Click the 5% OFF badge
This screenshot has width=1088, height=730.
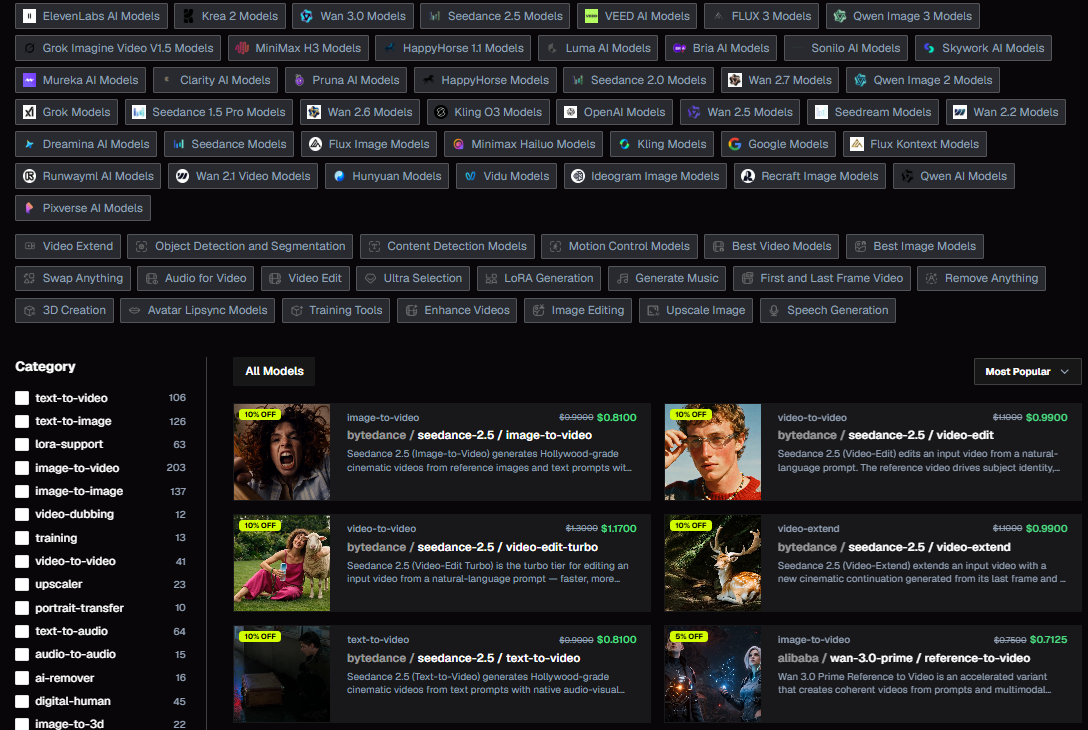pos(689,636)
